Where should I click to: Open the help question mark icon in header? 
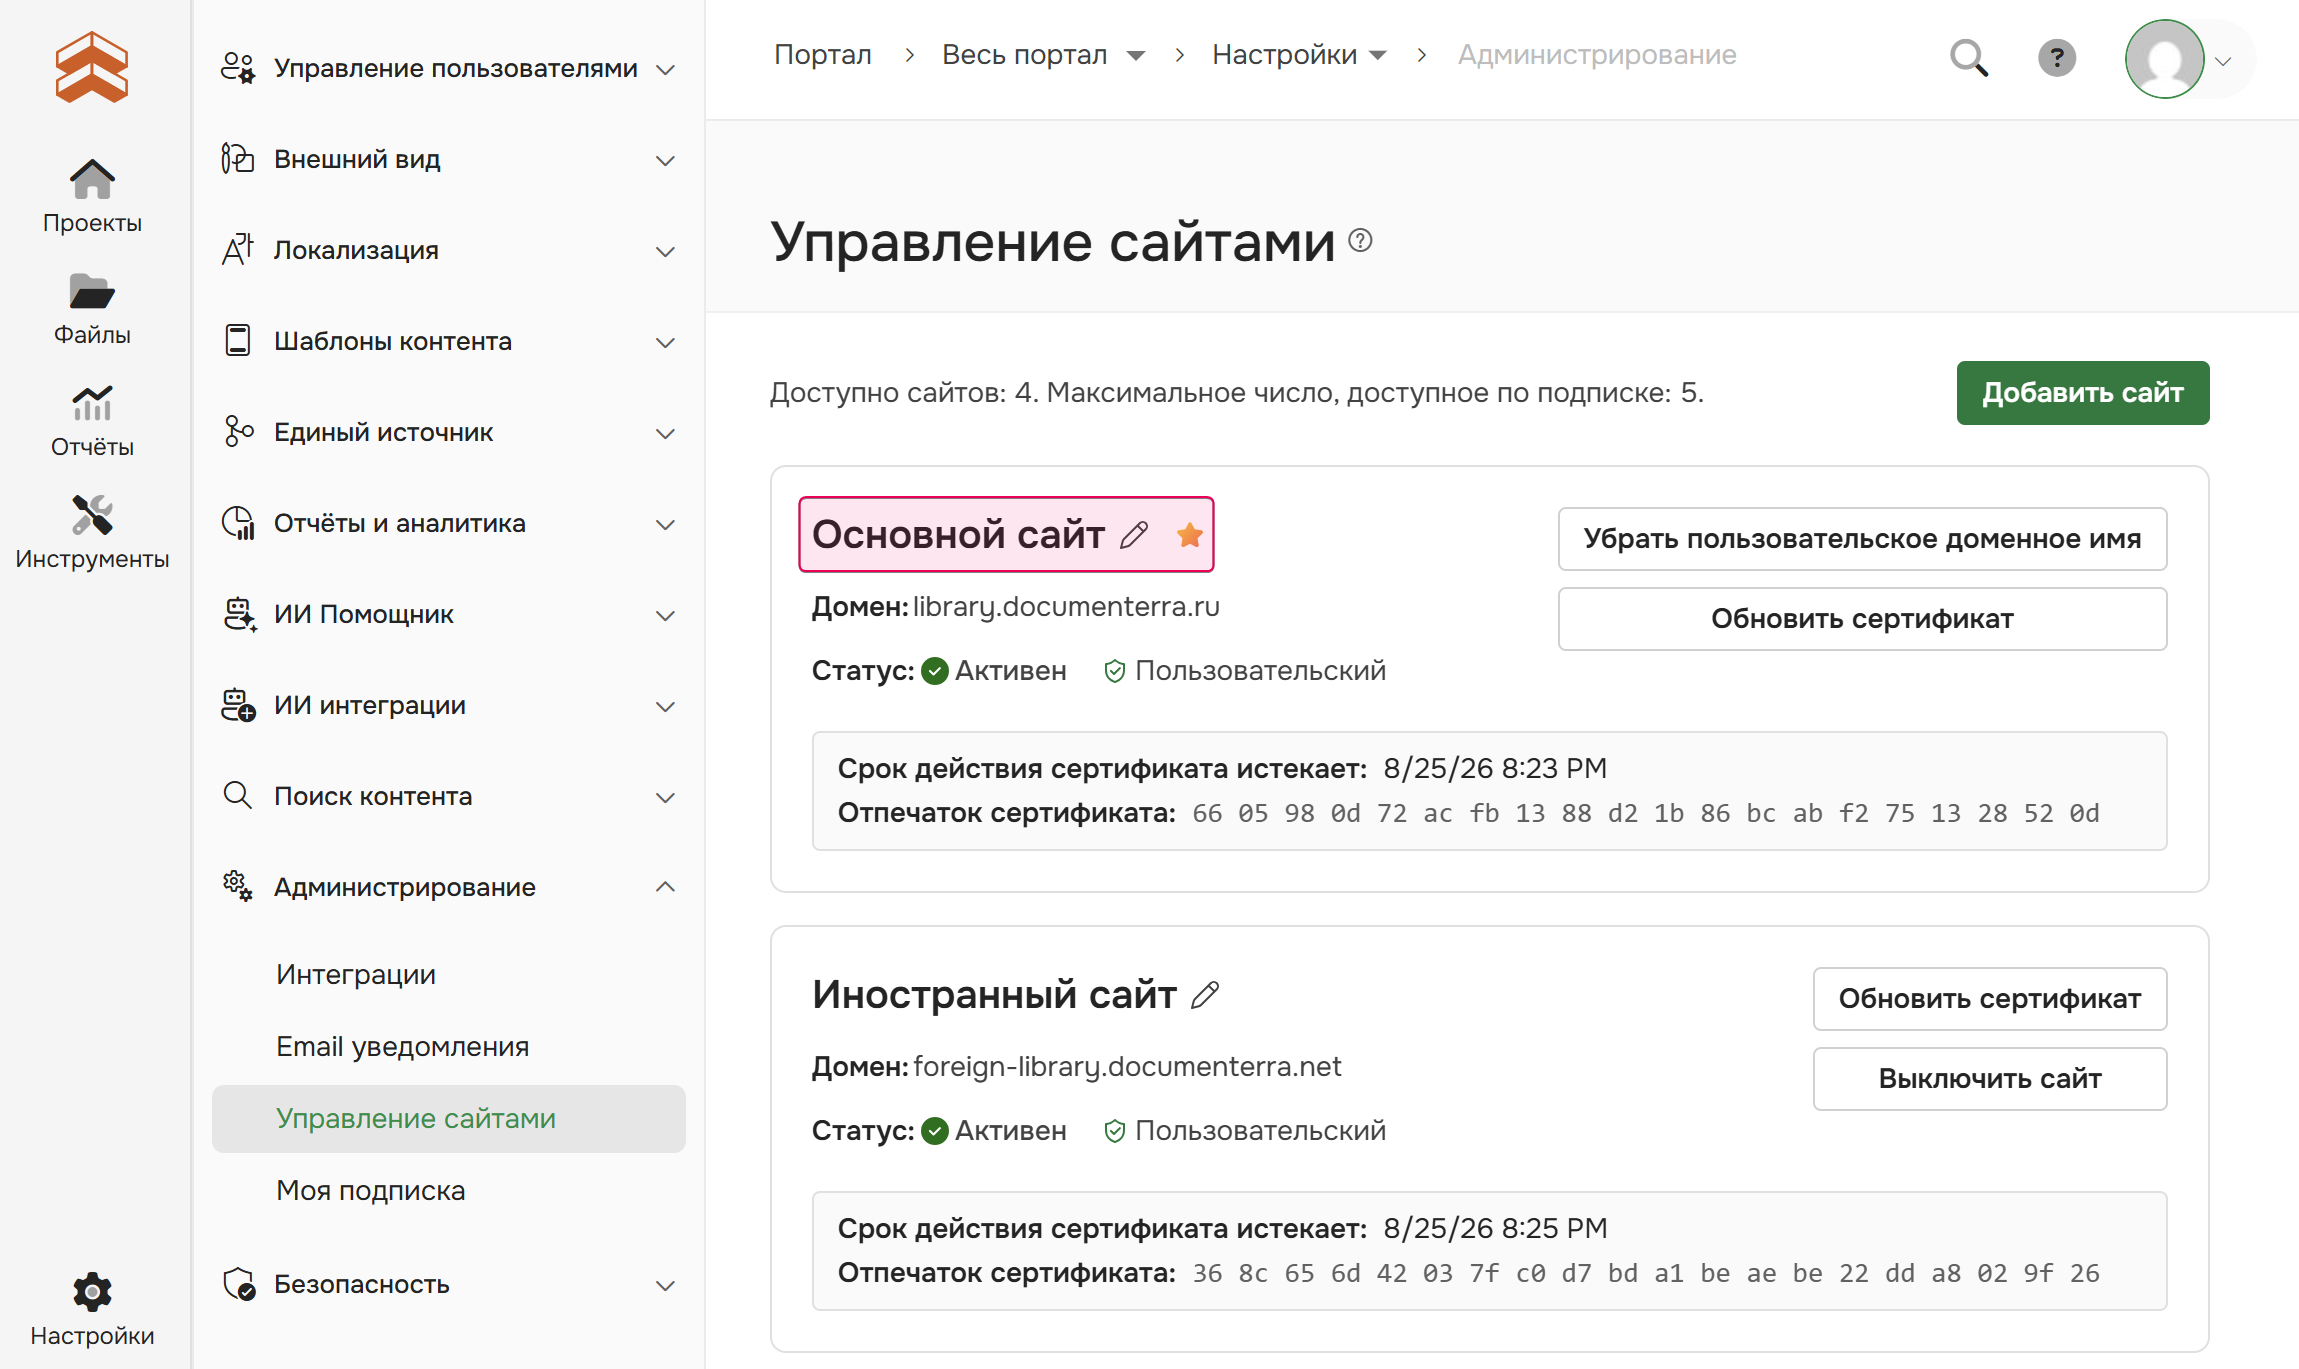pyautogui.click(x=2057, y=58)
